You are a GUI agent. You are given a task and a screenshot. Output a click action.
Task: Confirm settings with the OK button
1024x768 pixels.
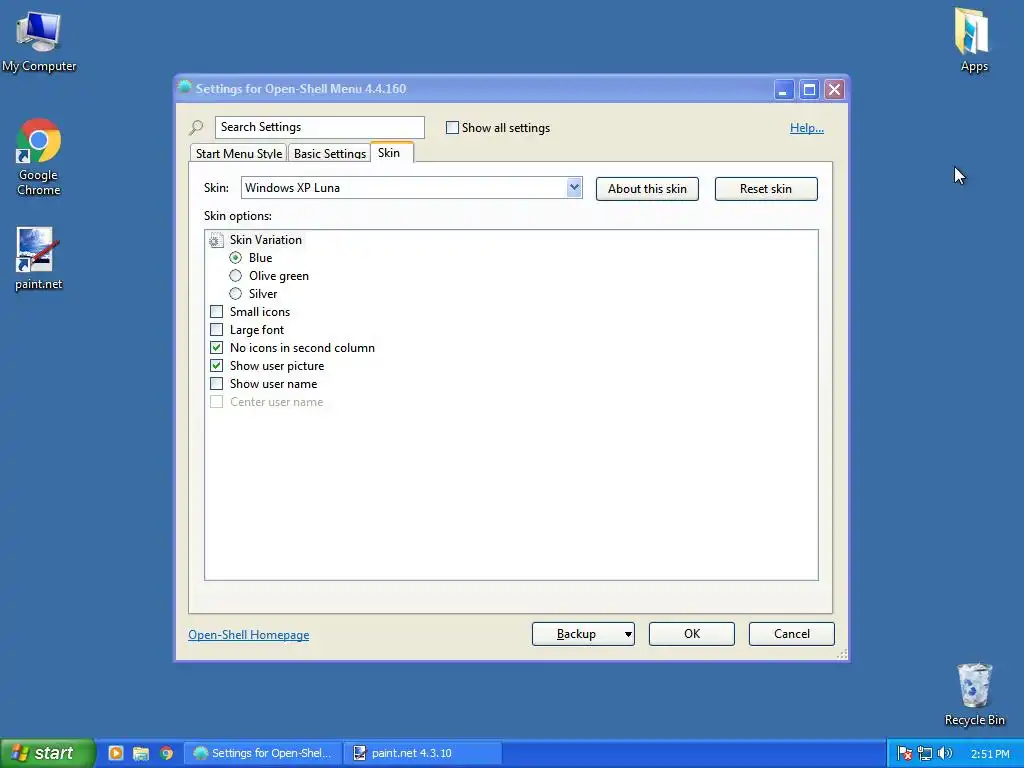(x=692, y=633)
